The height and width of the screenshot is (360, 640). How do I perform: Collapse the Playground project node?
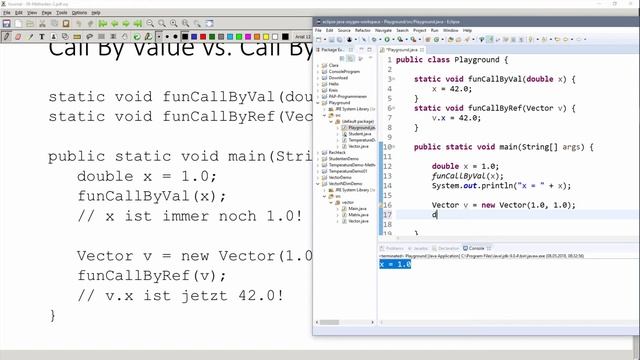point(318,103)
